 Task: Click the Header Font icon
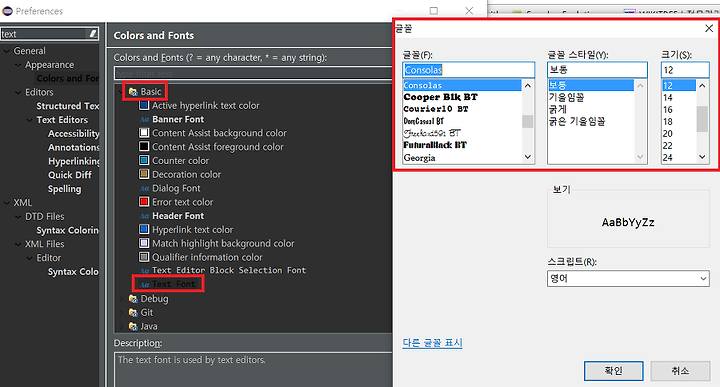pos(144,216)
